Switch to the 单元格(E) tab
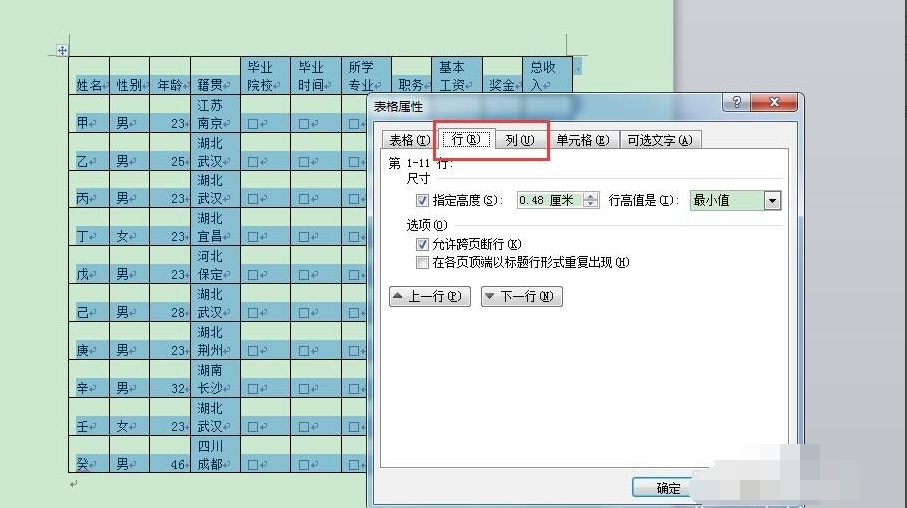Screen dimensions: 907x508 [x=582, y=140]
